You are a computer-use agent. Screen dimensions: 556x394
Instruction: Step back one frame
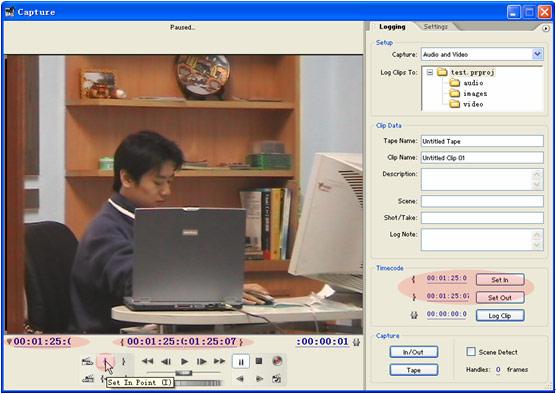coord(166,361)
